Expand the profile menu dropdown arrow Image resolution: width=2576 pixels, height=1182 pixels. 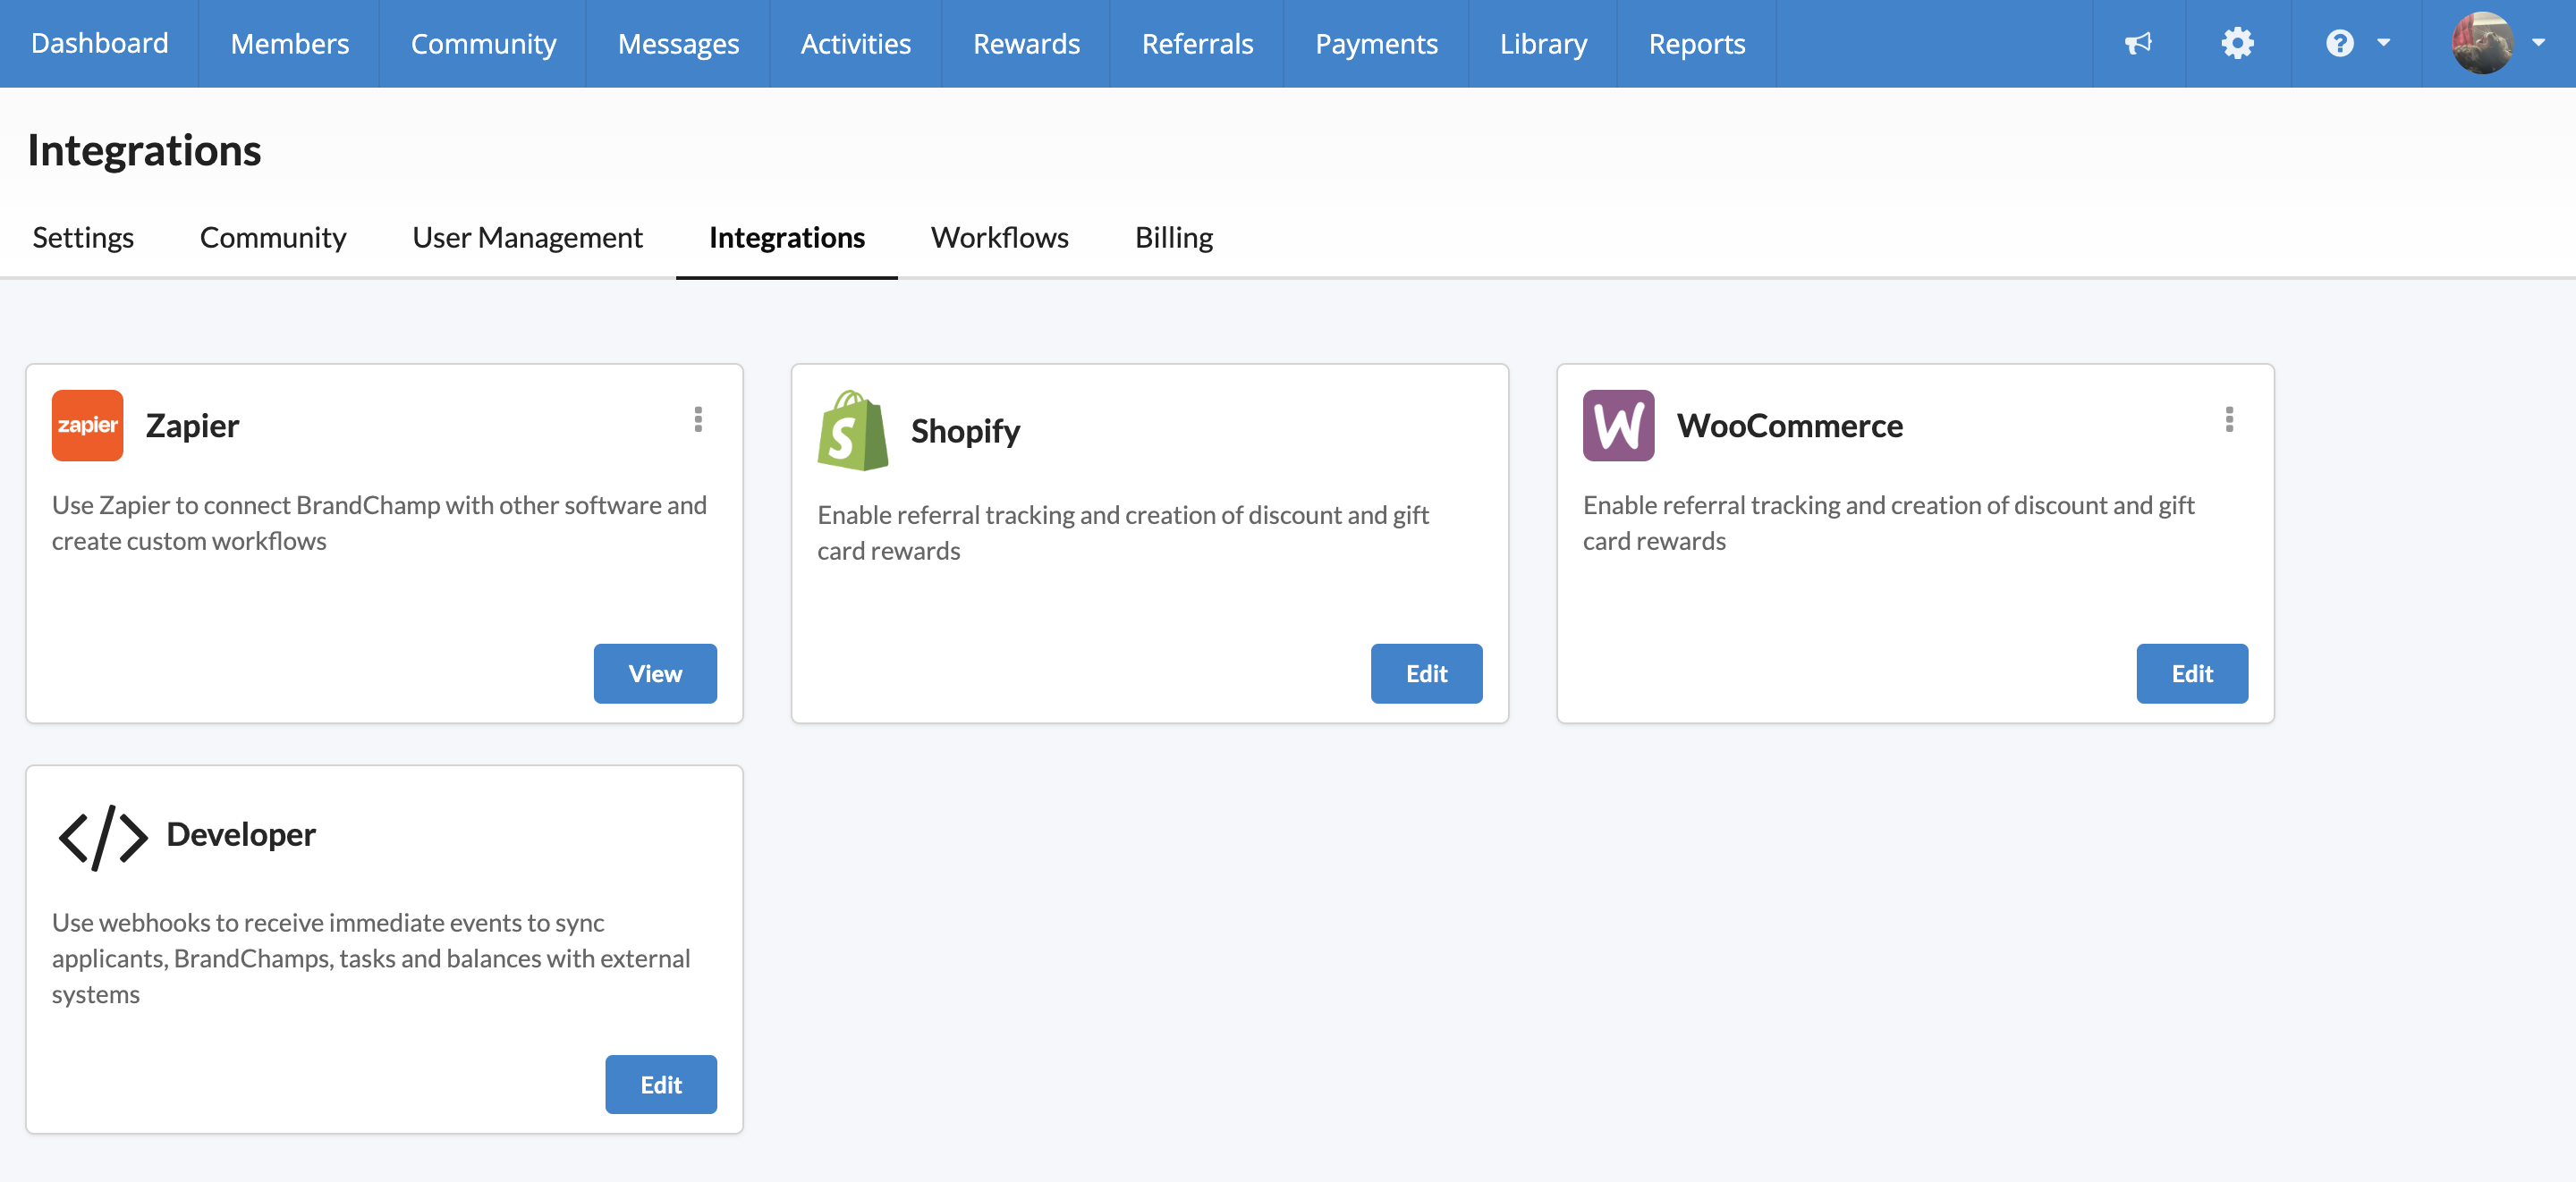pyautogui.click(x=2538, y=43)
